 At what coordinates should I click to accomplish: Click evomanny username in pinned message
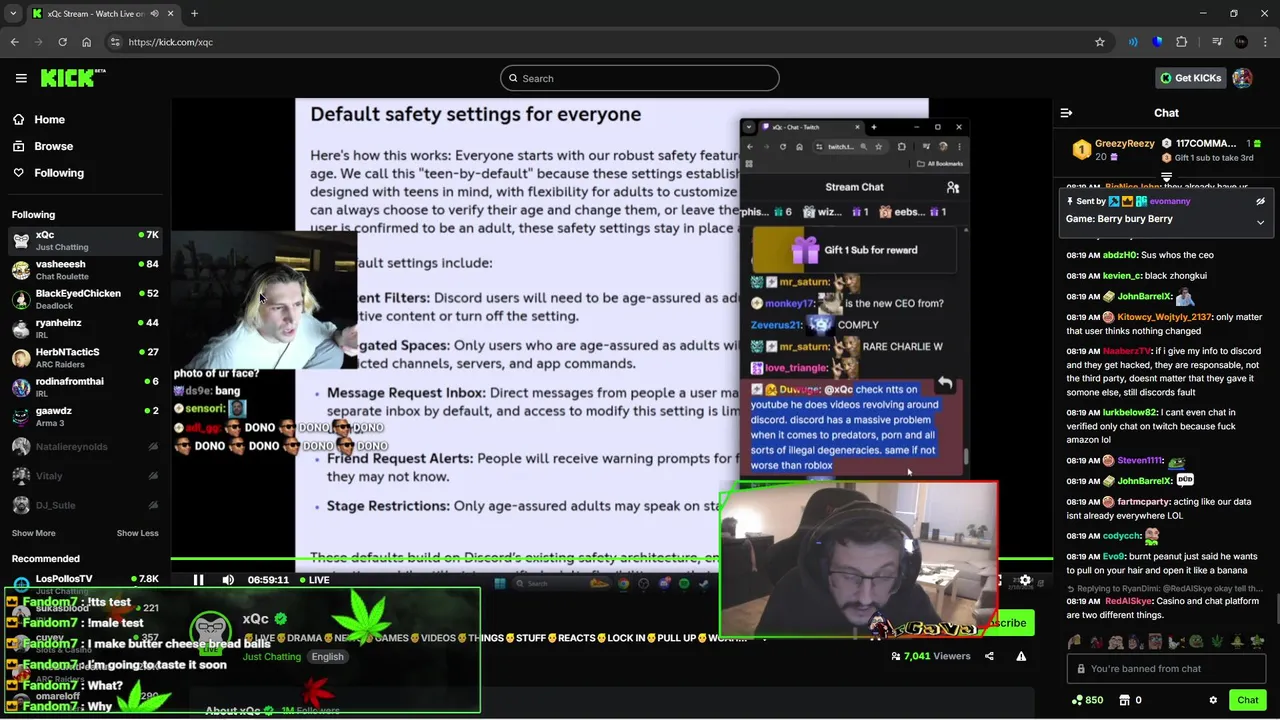1170,201
